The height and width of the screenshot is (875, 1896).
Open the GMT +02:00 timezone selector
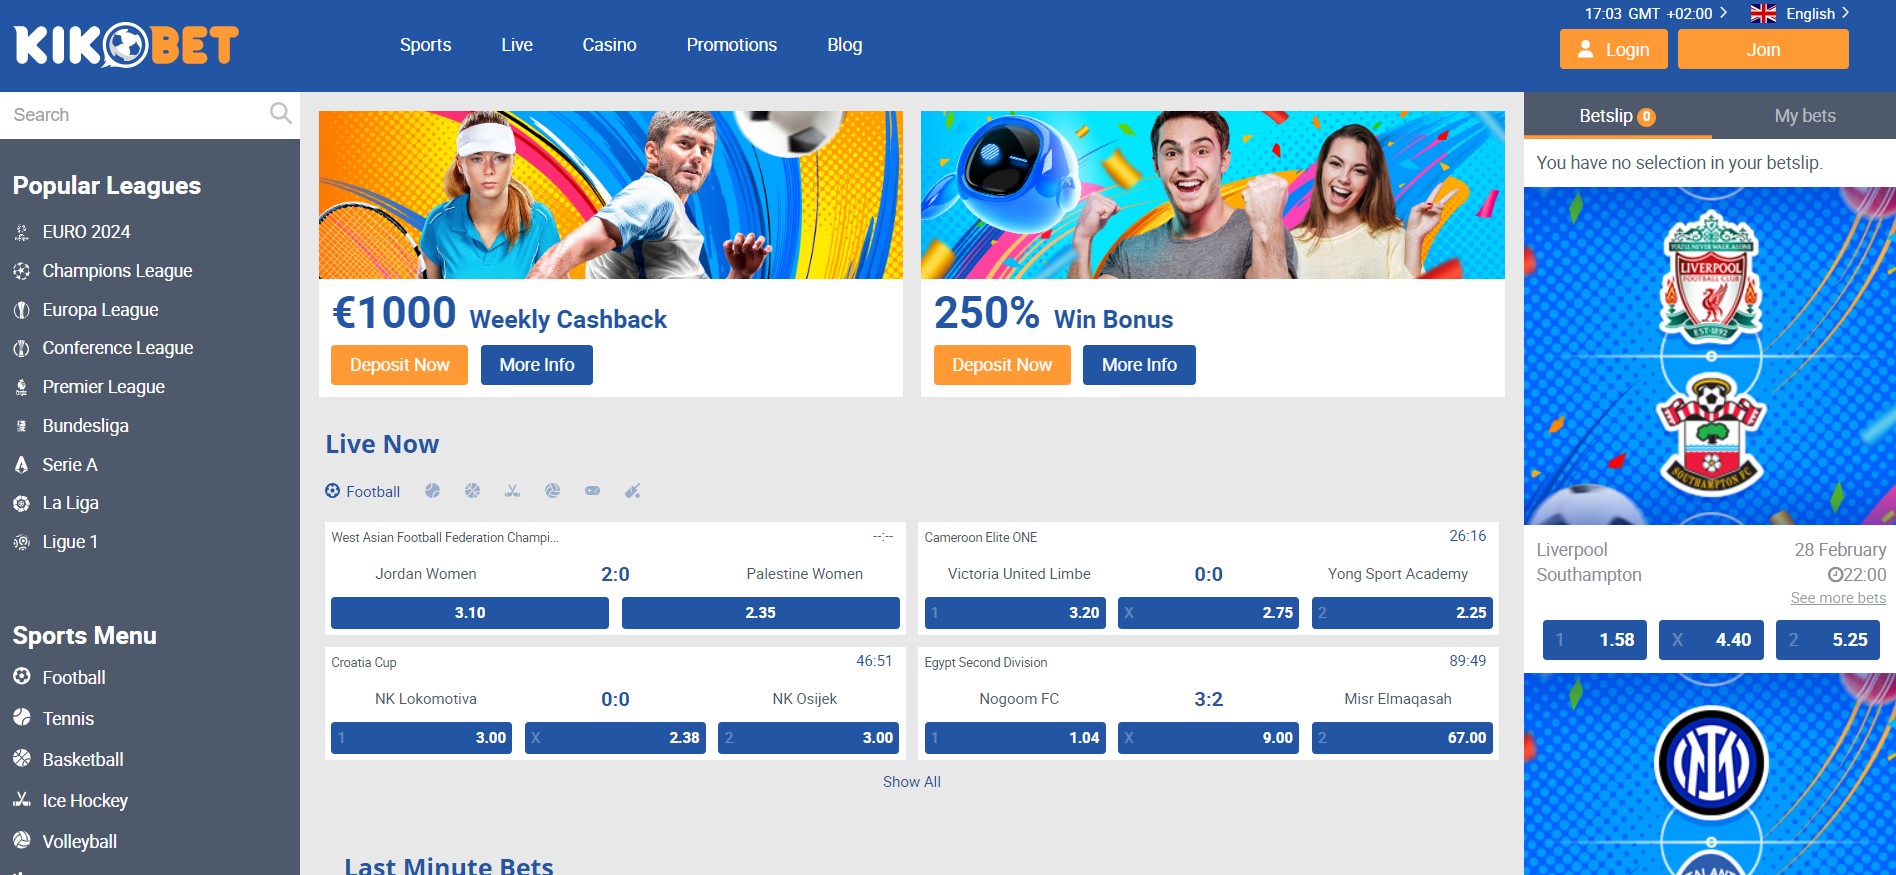click(x=1655, y=14)
